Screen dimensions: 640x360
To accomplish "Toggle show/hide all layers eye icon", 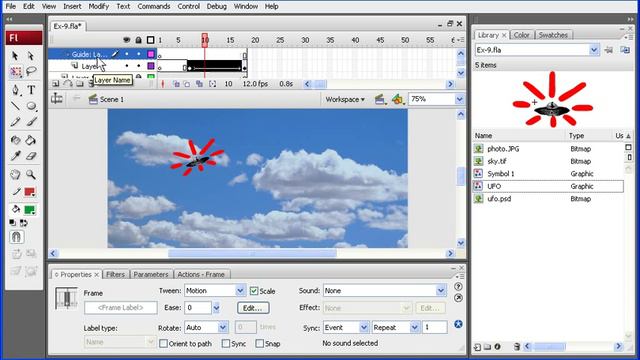I will tap(127, 40).
